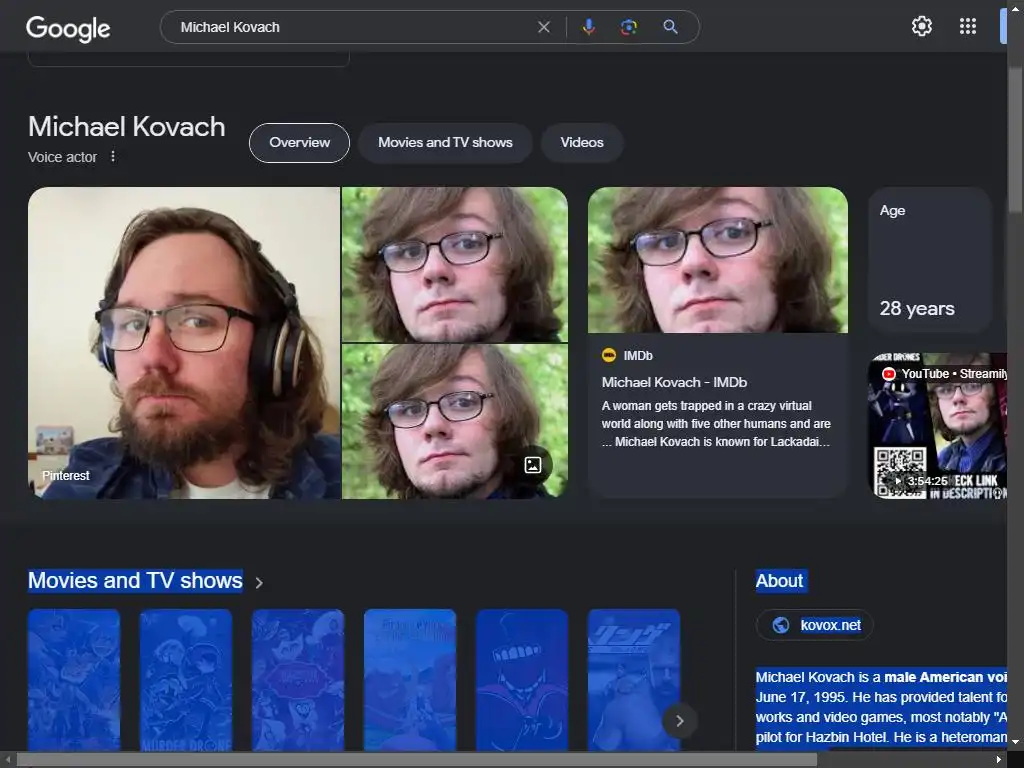Open the Google apps grid

(x=967, y=26)
